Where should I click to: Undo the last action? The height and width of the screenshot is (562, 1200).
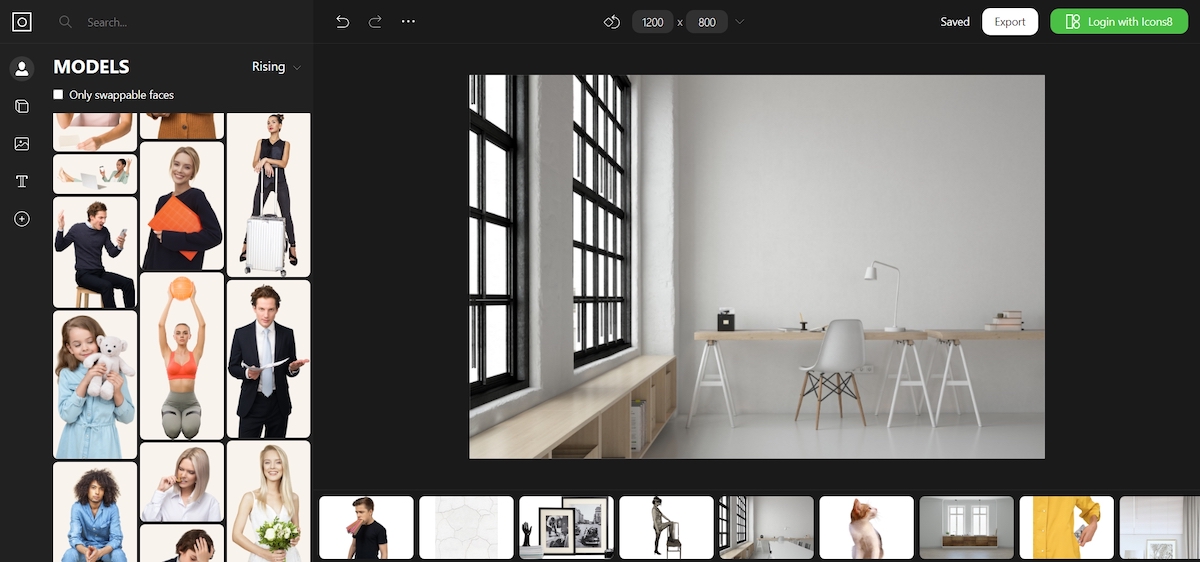click(343, 21)
